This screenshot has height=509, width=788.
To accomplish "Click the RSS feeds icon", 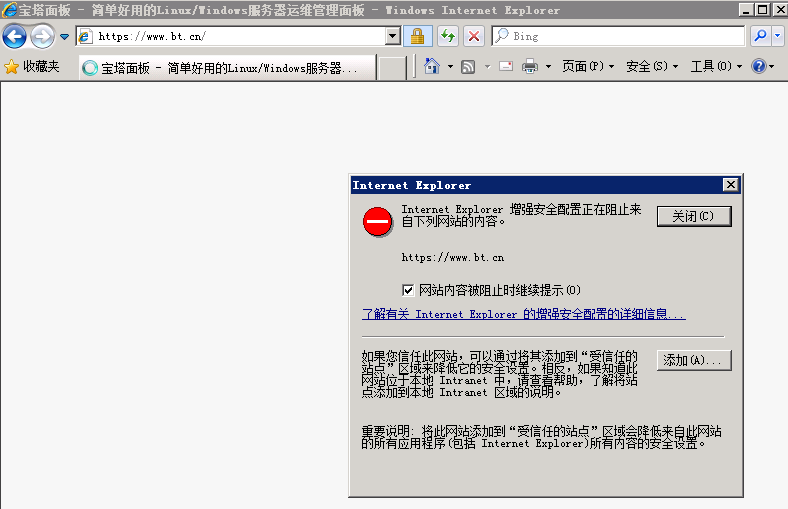I will [x=468, y=66].
